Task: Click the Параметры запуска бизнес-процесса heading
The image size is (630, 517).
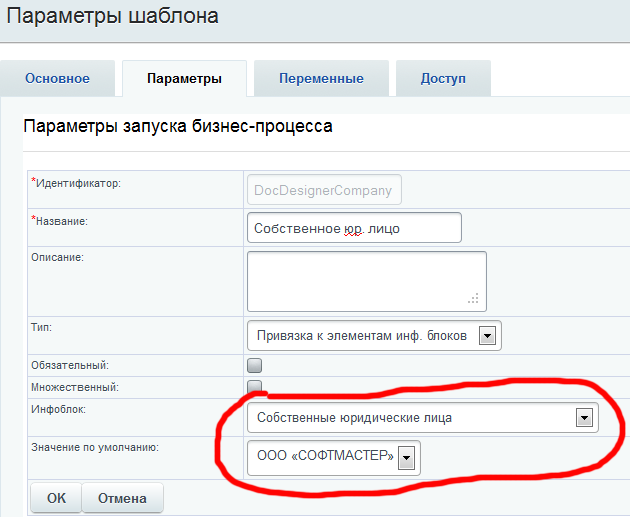Action: [177, 127]
